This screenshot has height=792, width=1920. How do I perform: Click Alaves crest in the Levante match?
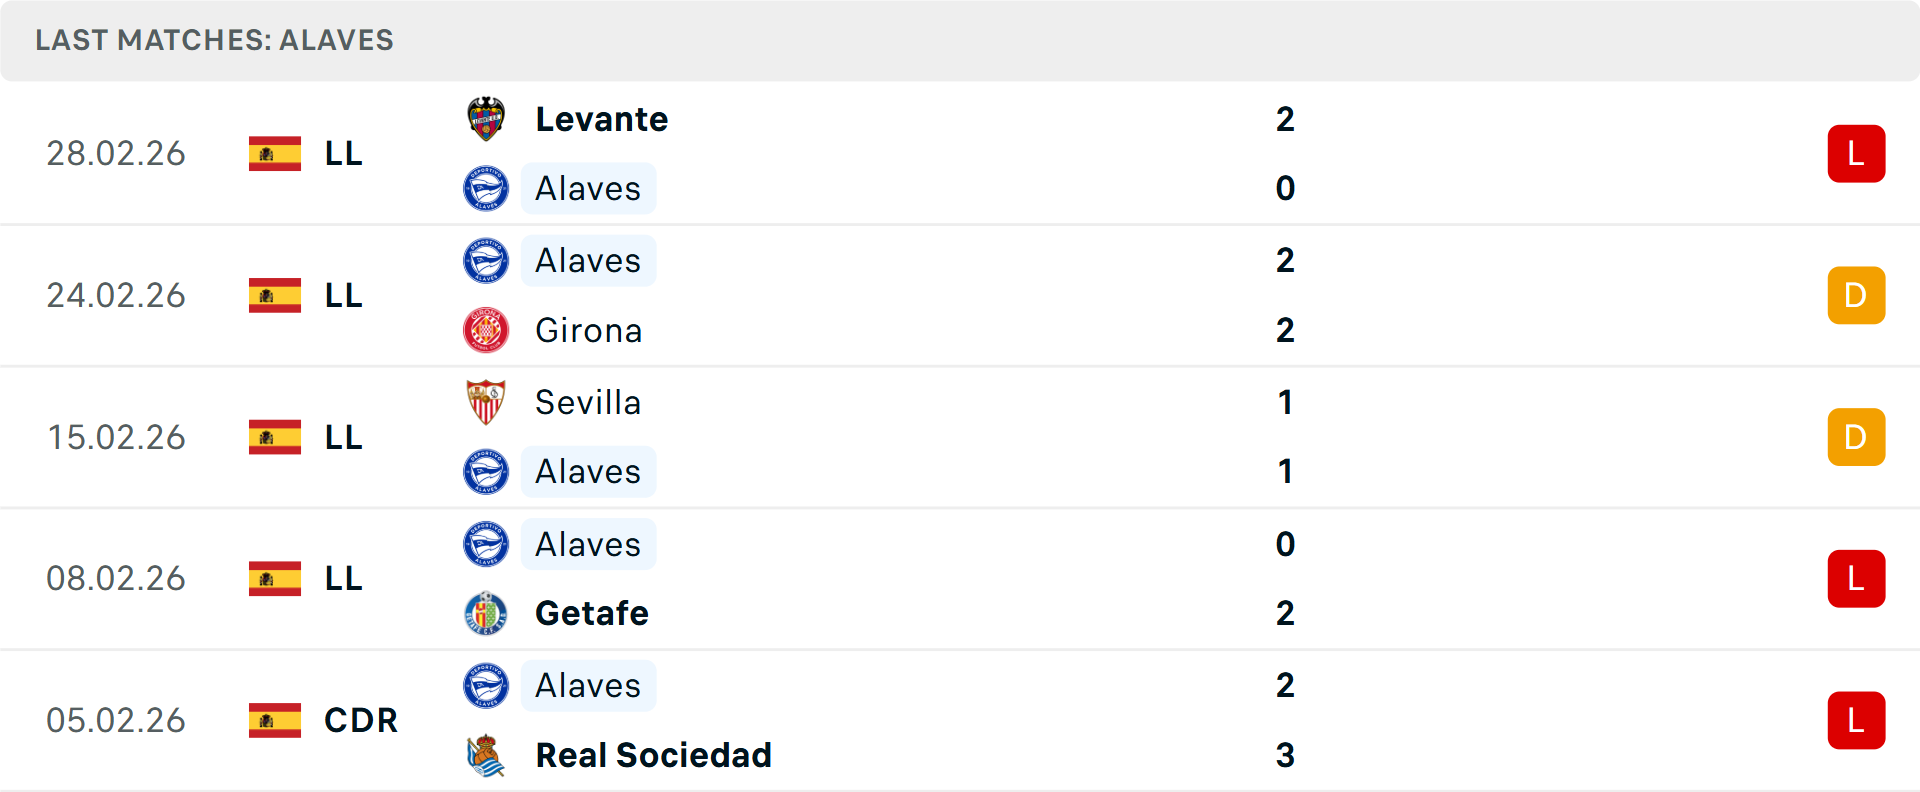pos(486,188)
